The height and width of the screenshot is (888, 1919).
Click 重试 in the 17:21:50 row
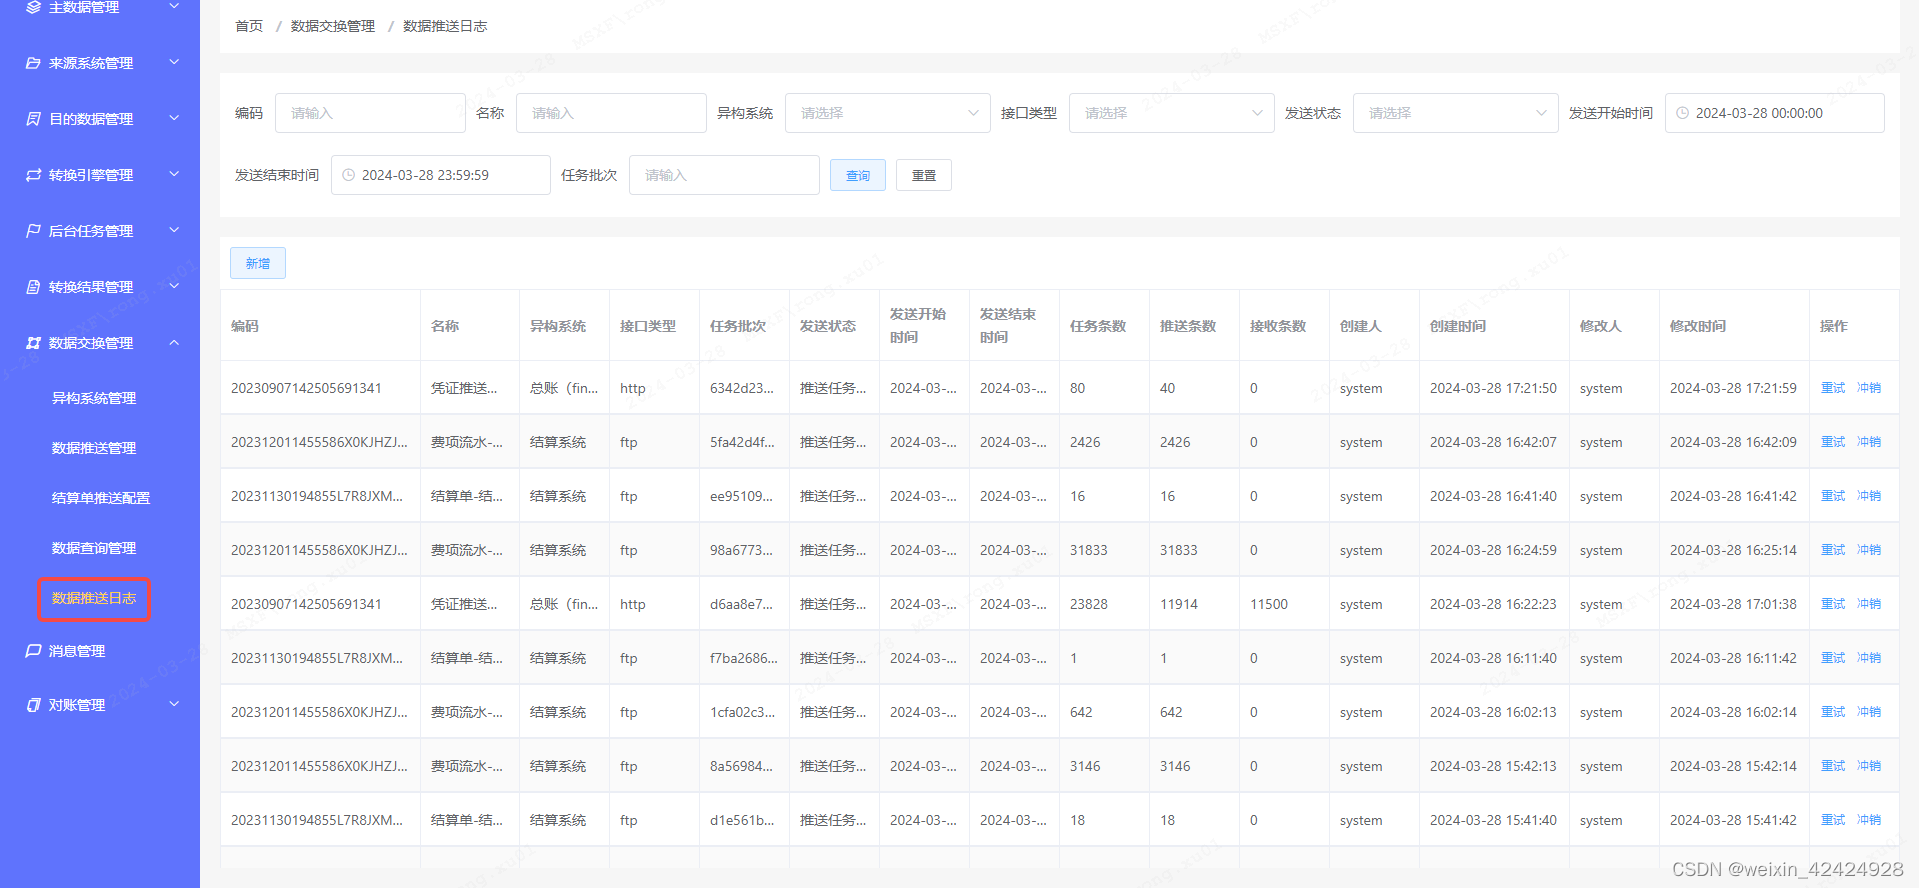pyautogui.click(x=1833, y=388)
